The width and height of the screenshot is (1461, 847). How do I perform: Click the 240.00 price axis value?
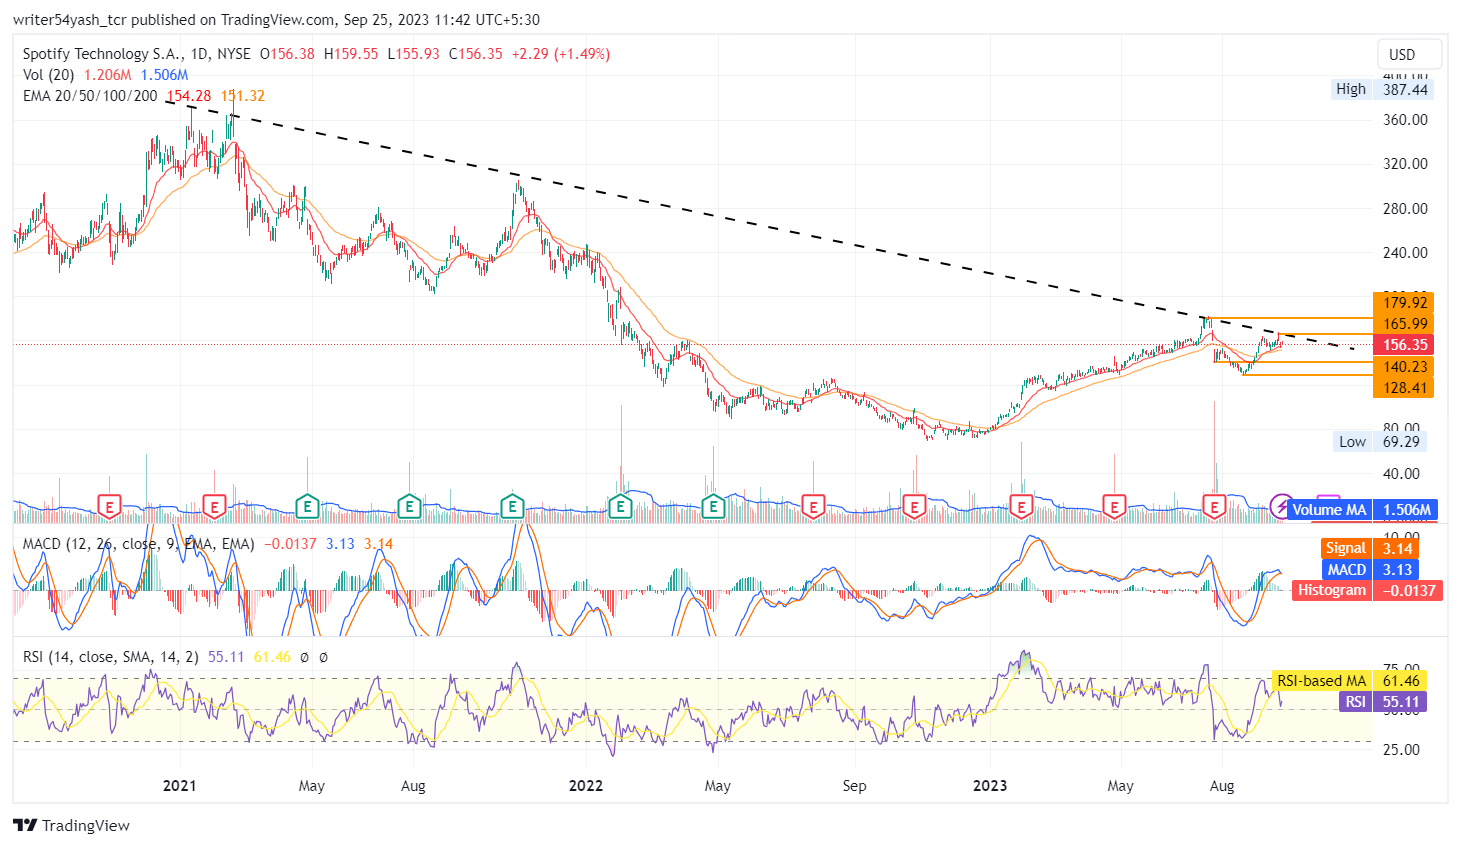coord(1405,253)
